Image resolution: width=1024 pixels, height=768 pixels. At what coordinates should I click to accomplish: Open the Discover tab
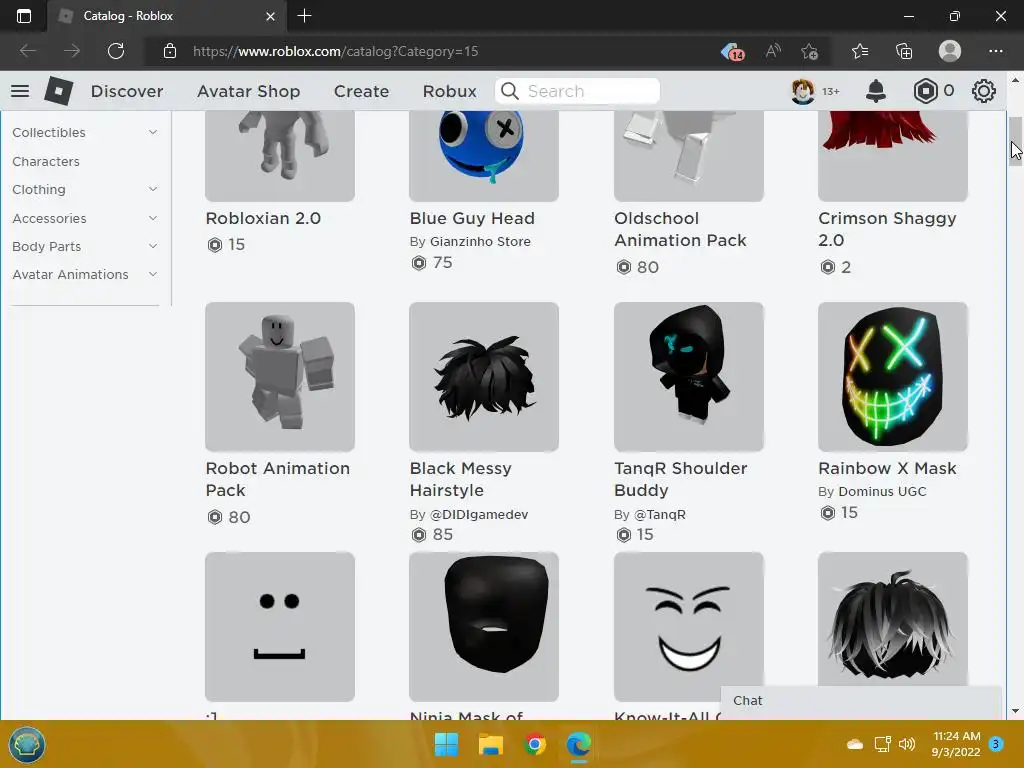tap(127, 91)
